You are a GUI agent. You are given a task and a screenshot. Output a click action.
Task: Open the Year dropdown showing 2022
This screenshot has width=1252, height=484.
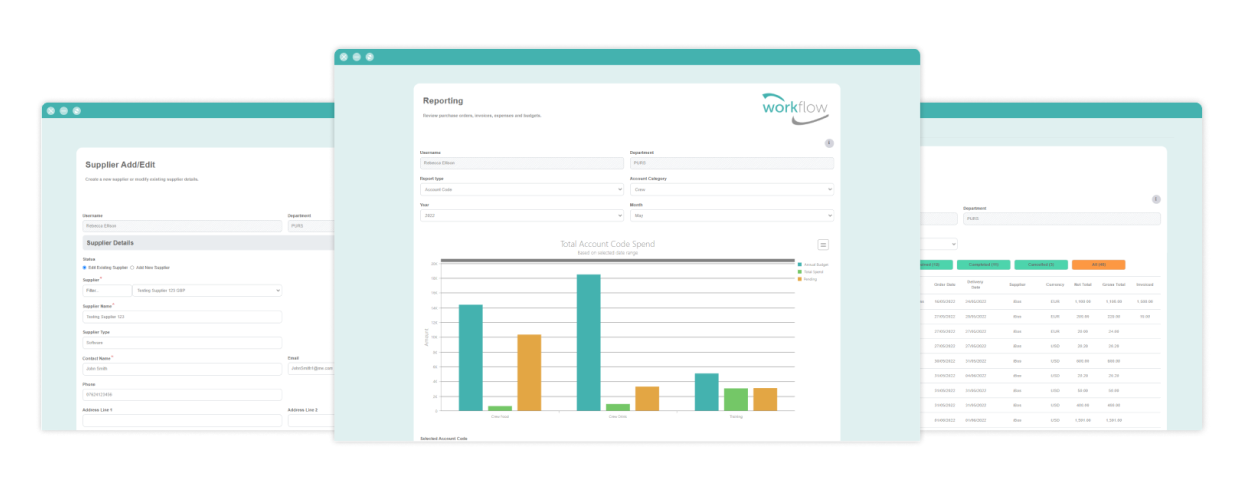(521, 215)
